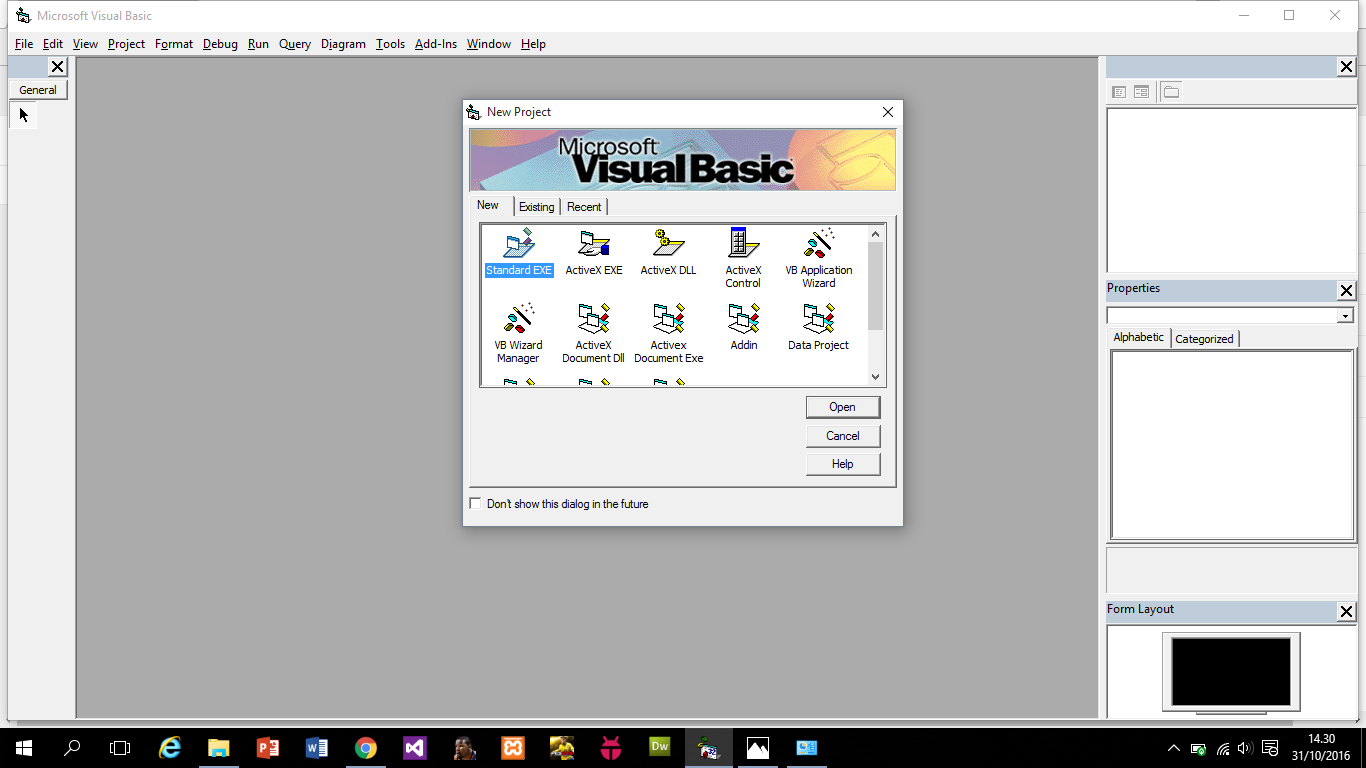Open Google Chrome from the taskbar

pyautogui.click(x=365, y=747)
